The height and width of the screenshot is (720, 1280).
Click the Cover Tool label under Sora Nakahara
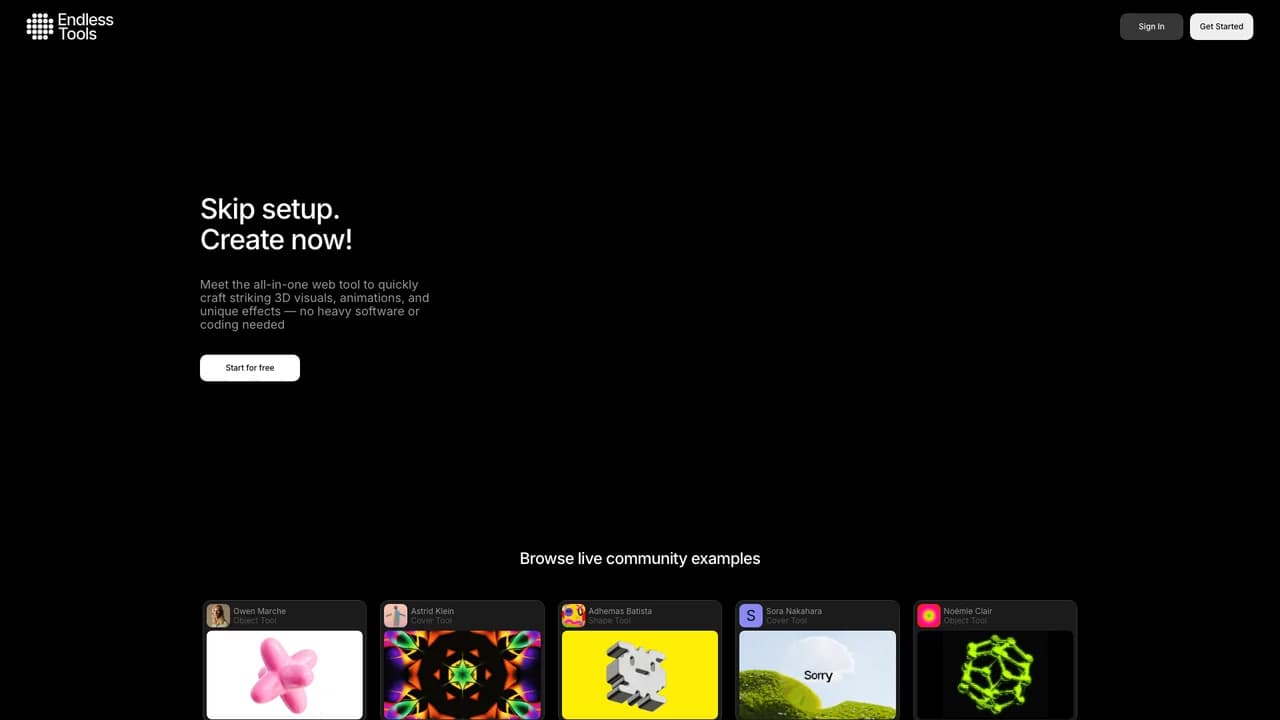pos(787,621)
